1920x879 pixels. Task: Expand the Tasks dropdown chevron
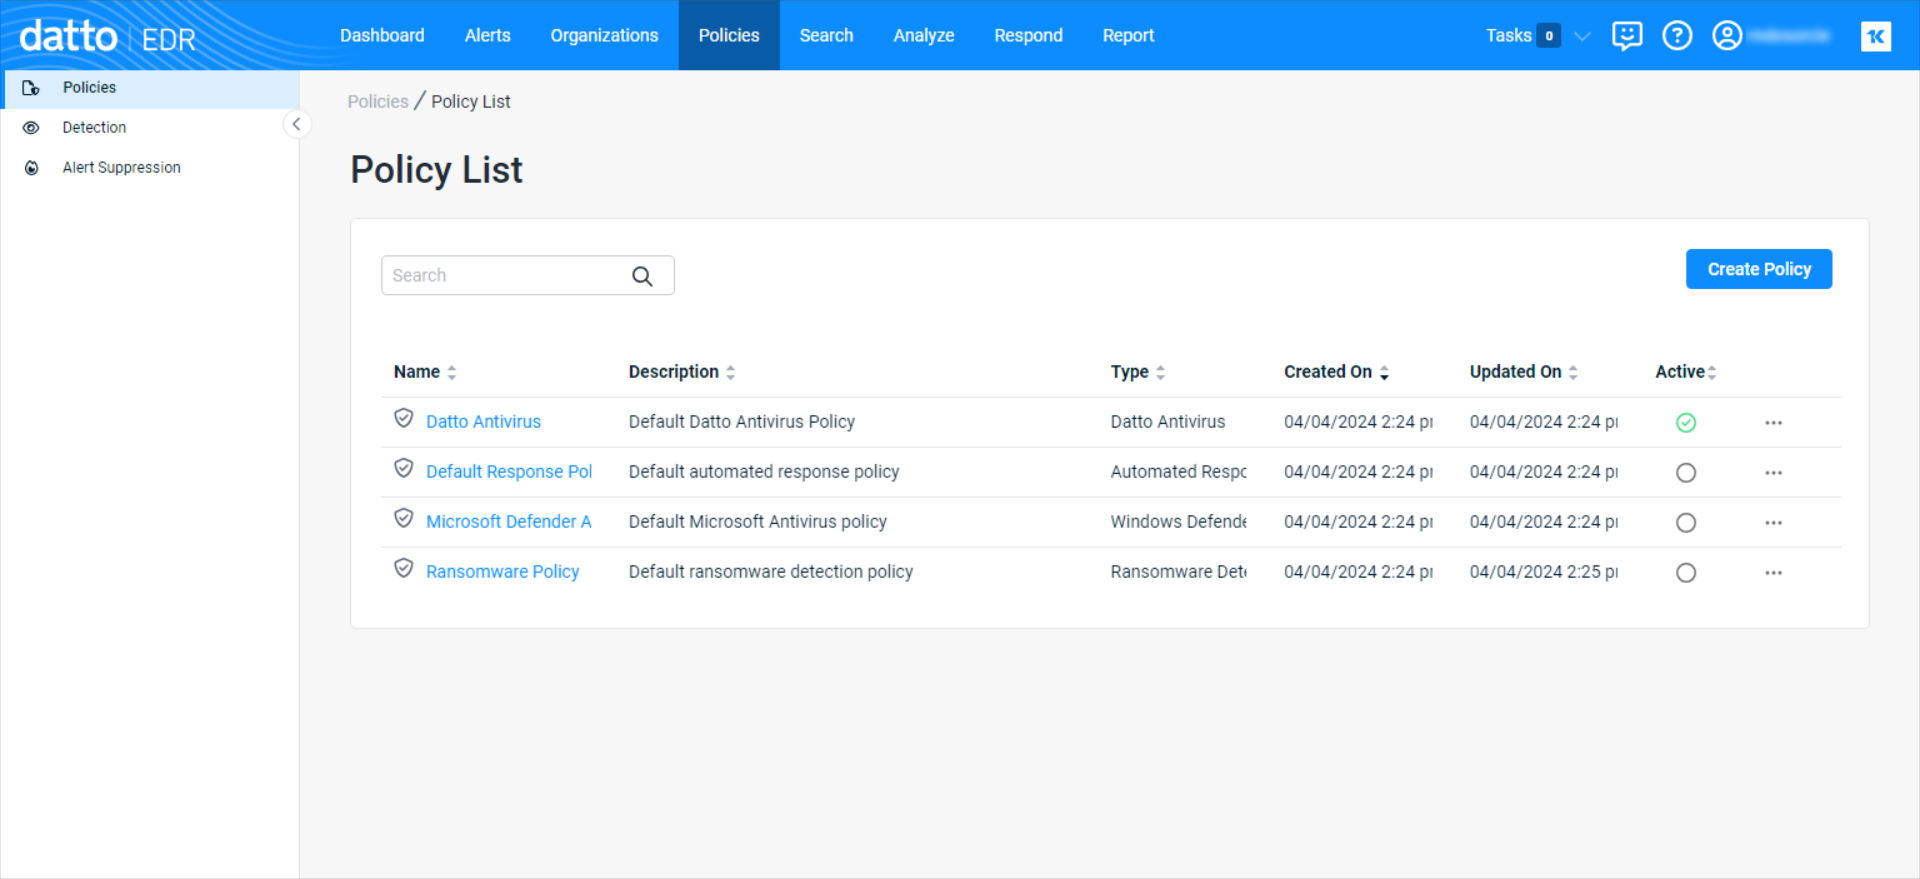1582,37
